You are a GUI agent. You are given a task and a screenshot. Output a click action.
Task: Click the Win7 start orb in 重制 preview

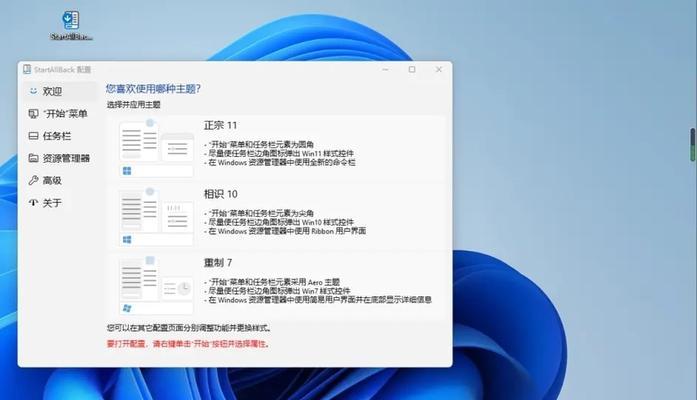point(127,308)
